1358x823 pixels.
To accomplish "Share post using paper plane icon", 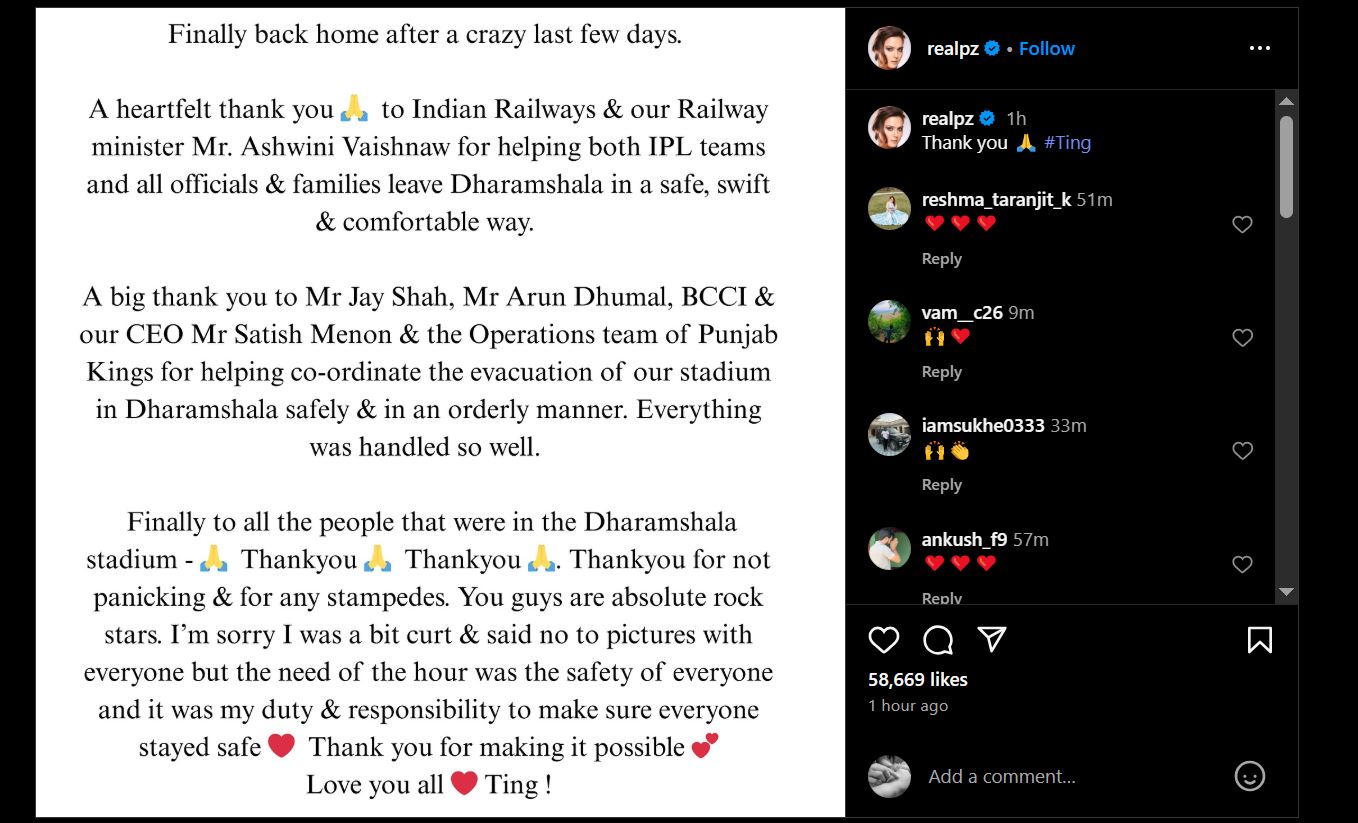I will click(991, 640).
